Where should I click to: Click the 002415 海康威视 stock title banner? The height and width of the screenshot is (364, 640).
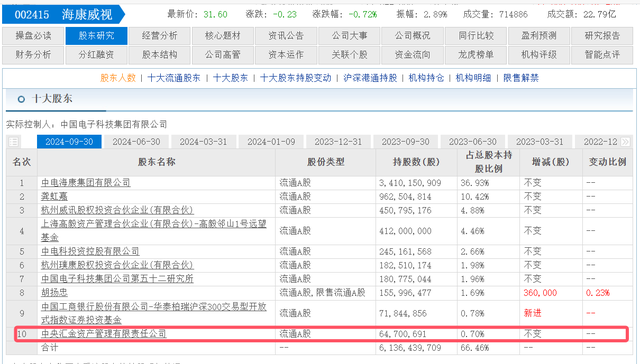point(64,15)
